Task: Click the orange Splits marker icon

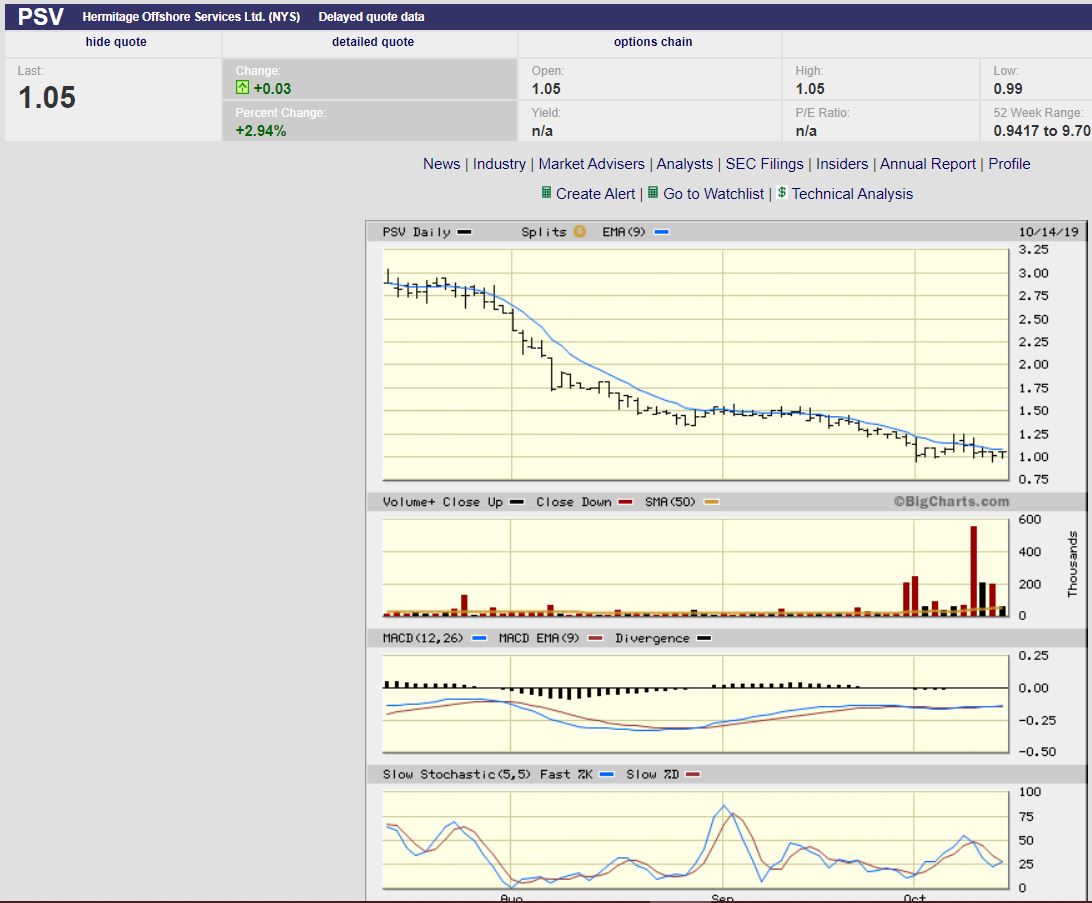Action: (x=579, y=232)
